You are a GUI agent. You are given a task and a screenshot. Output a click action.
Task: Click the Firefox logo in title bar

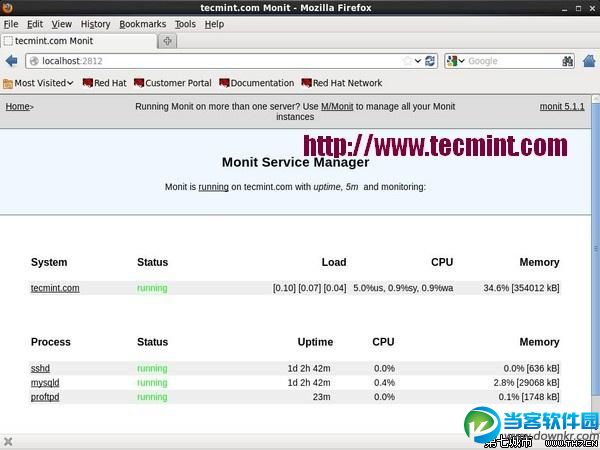[7, 7]
